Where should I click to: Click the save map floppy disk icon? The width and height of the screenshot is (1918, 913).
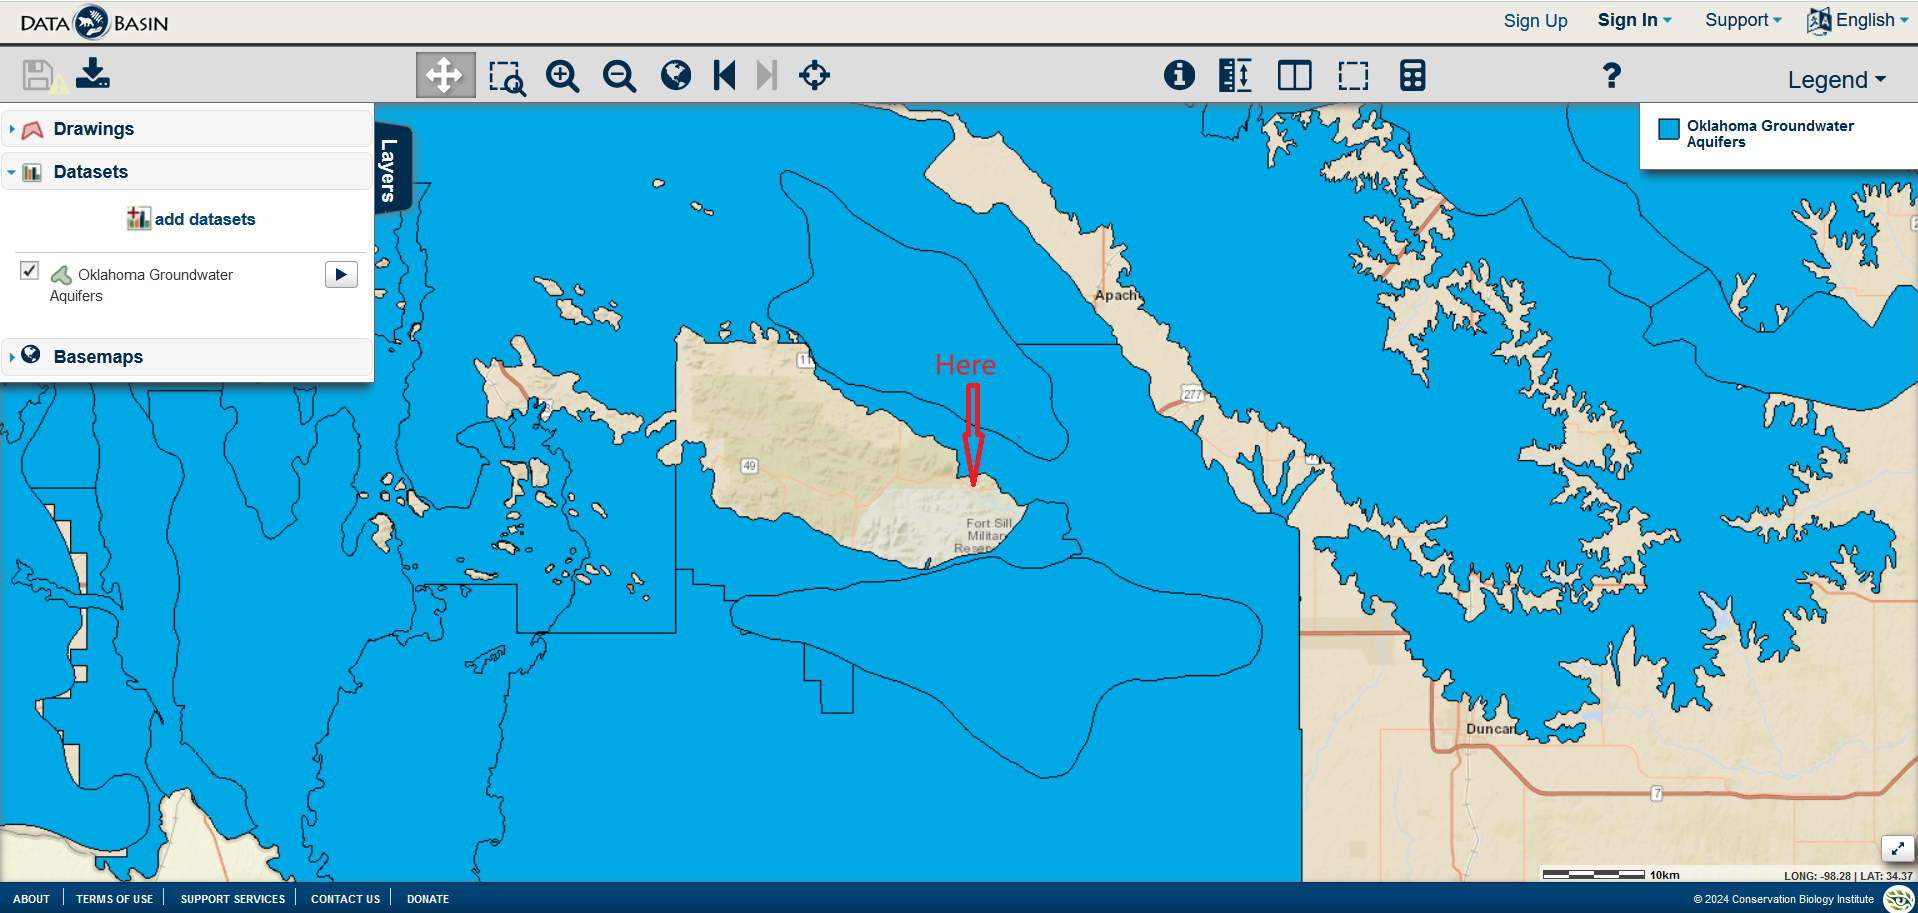[38, 75]
